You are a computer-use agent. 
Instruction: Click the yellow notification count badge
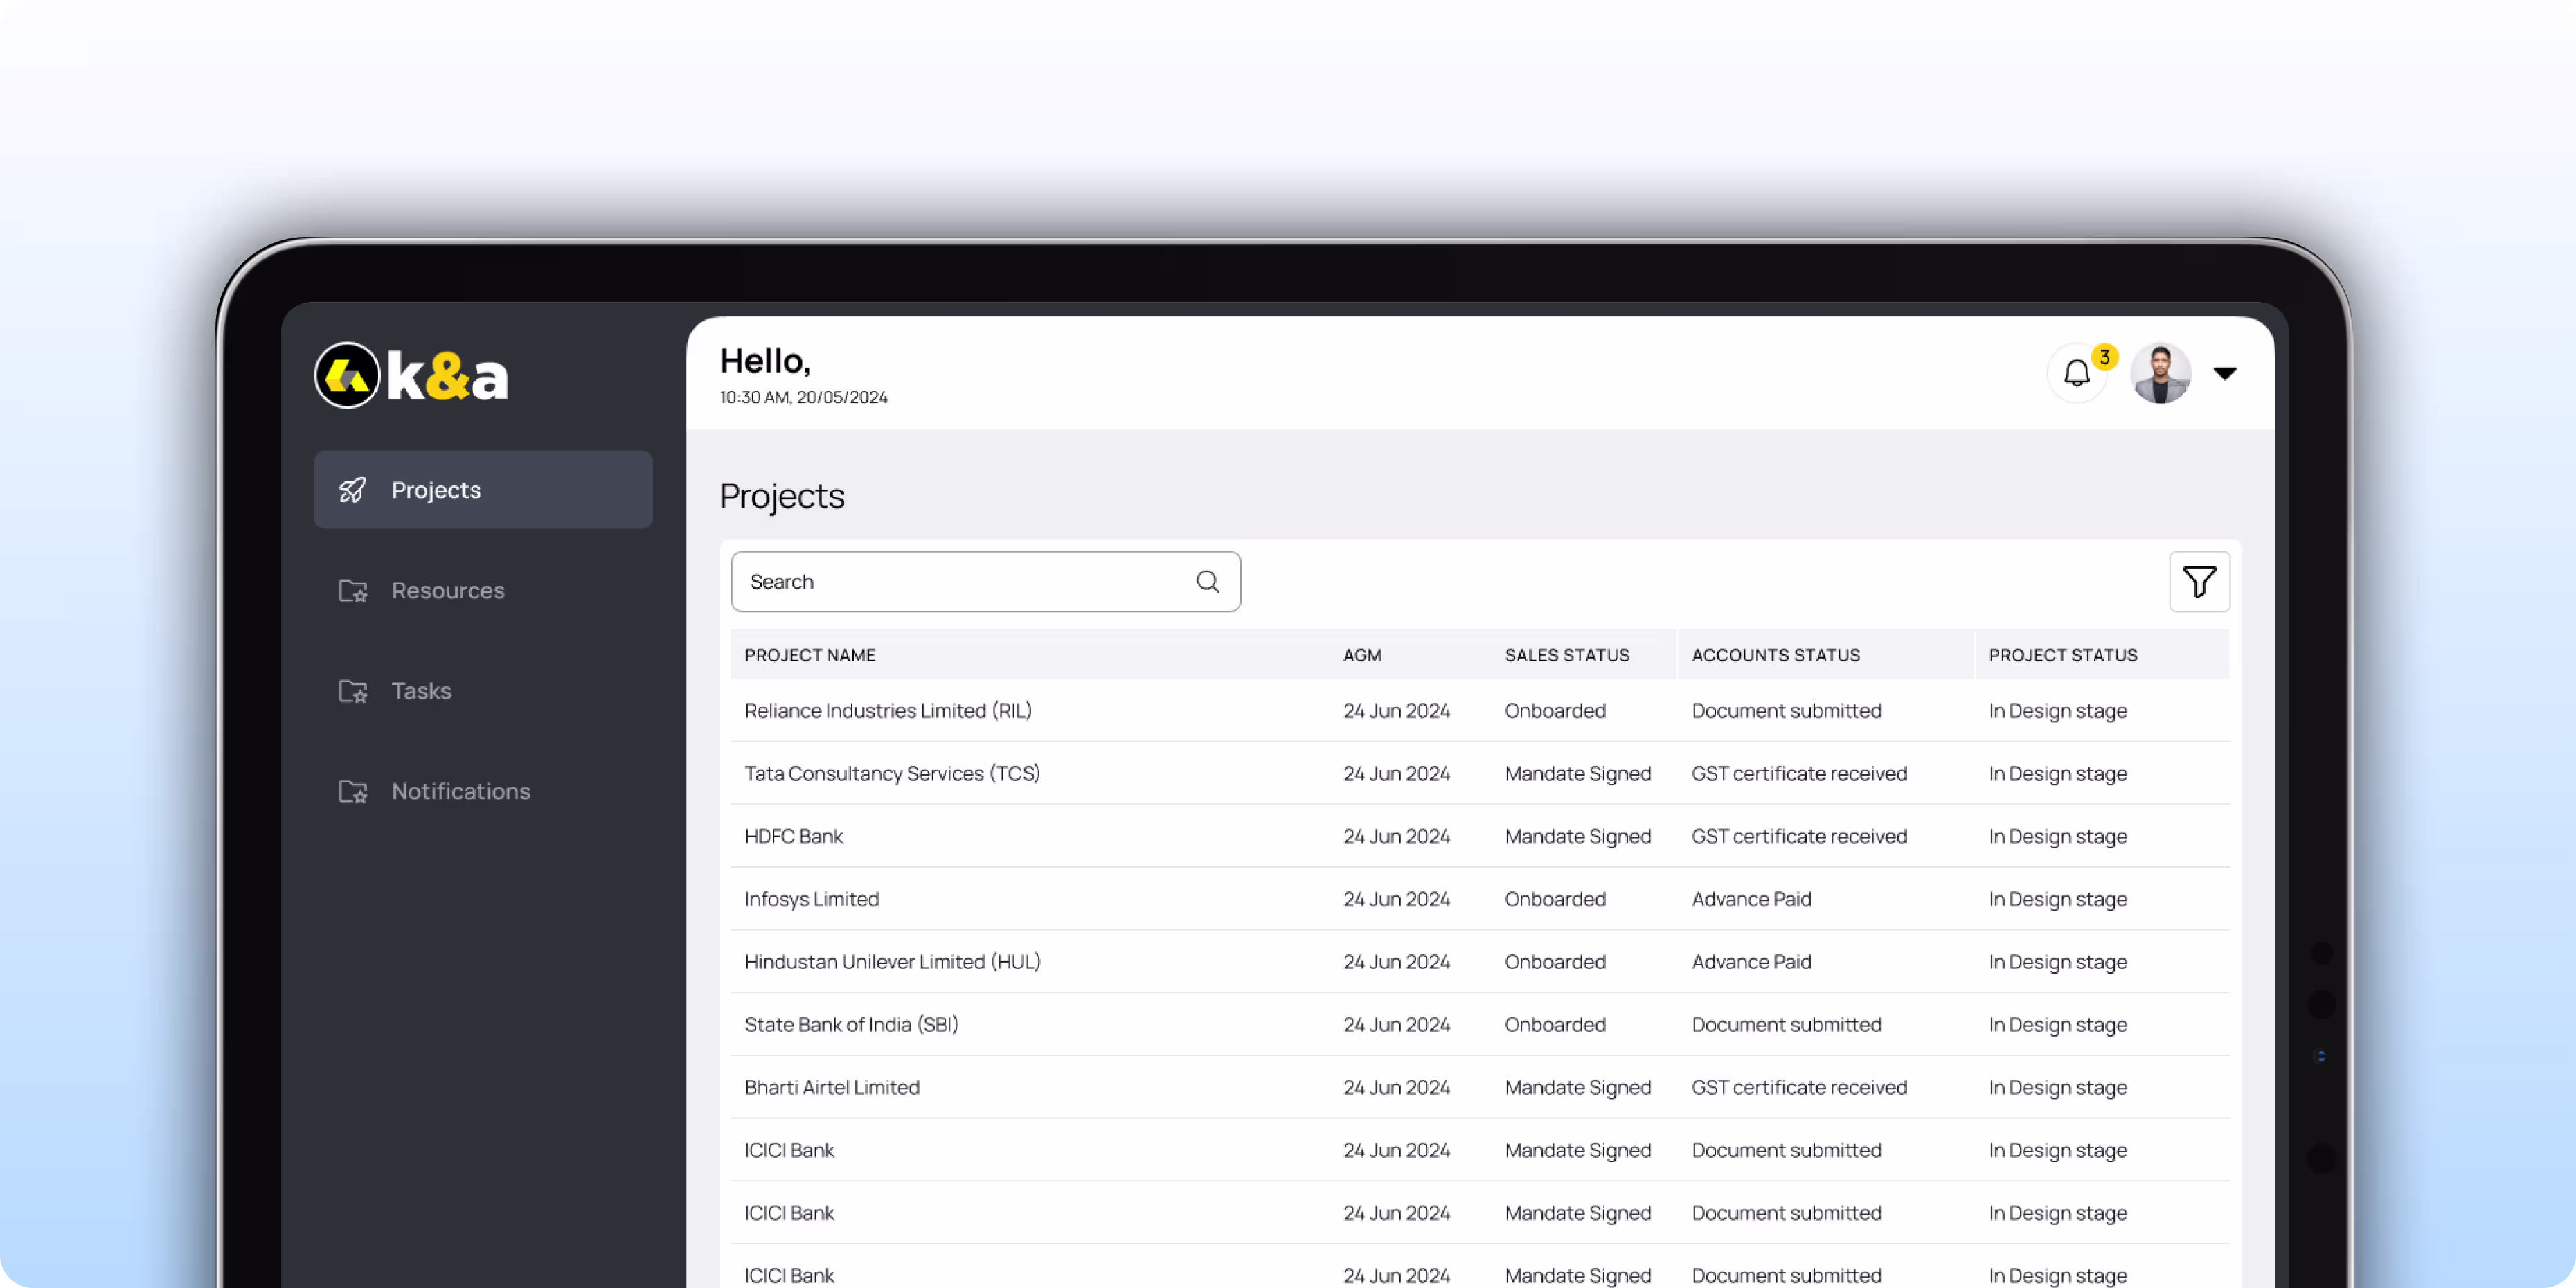(2104, 357)
